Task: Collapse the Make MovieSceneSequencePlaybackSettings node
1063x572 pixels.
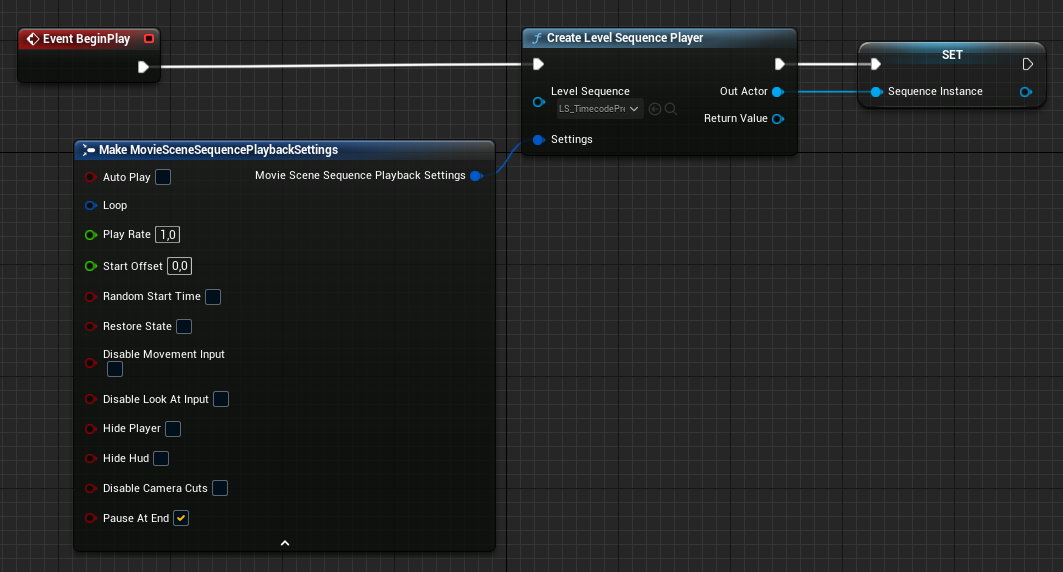Action: (284, 543)
